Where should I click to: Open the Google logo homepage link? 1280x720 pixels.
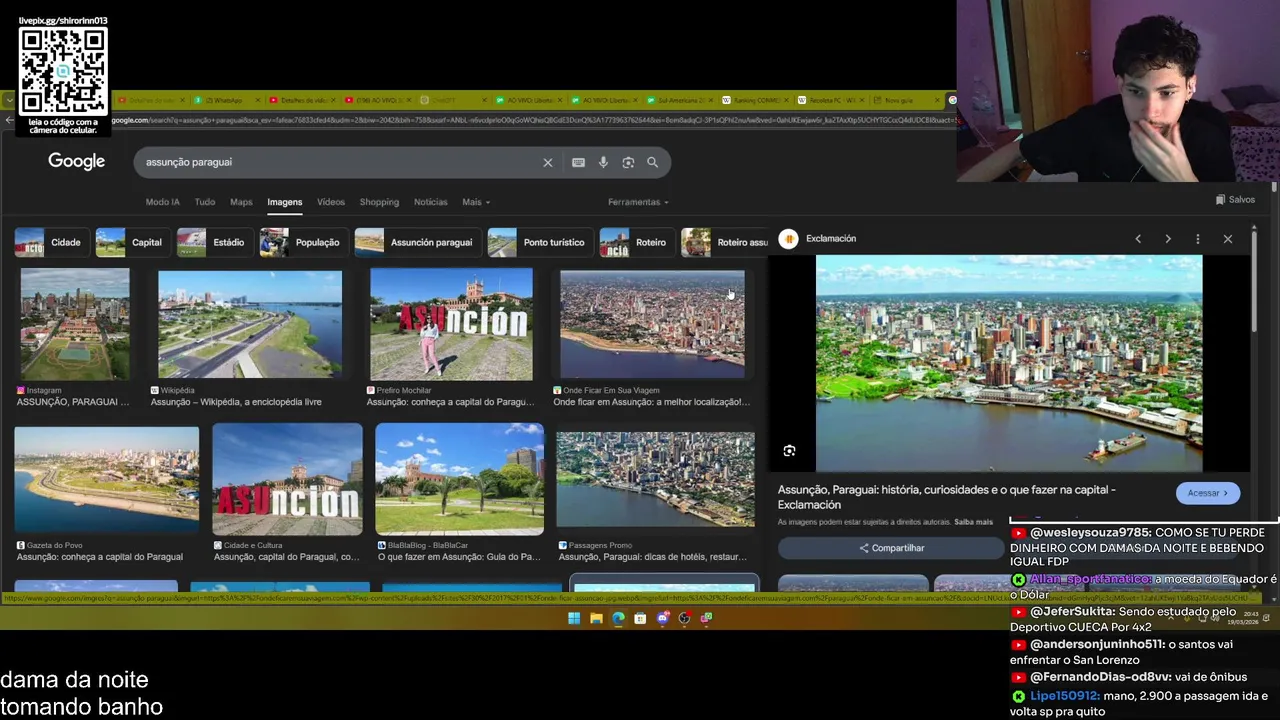76,161
